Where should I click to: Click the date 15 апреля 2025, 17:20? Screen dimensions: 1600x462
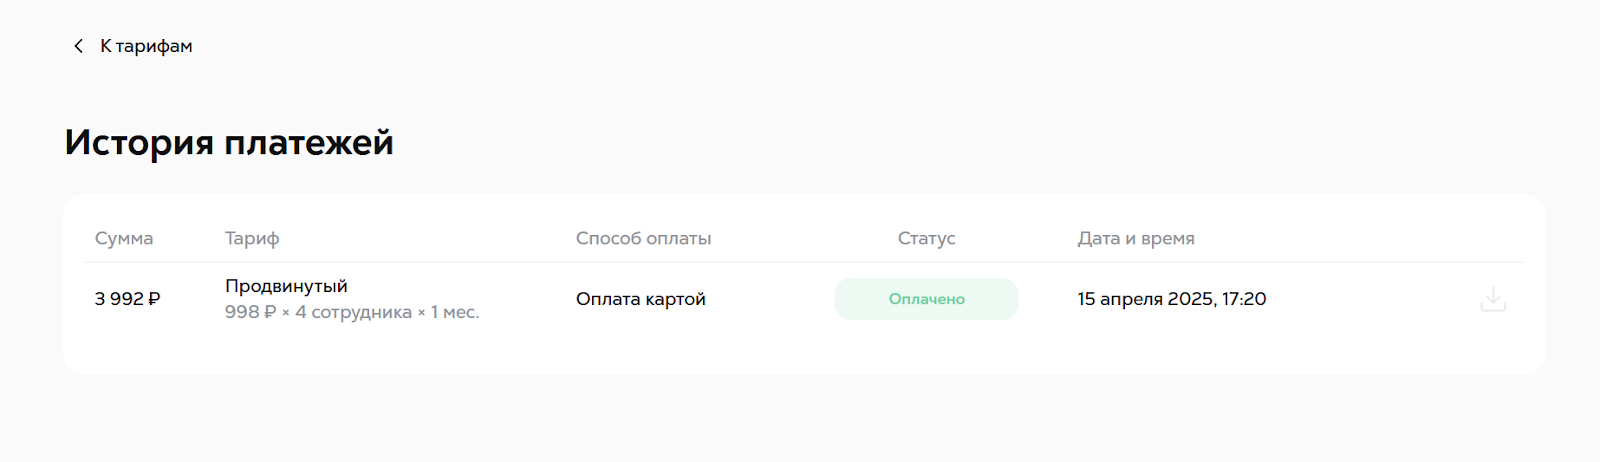click(x=1172, y=299)
